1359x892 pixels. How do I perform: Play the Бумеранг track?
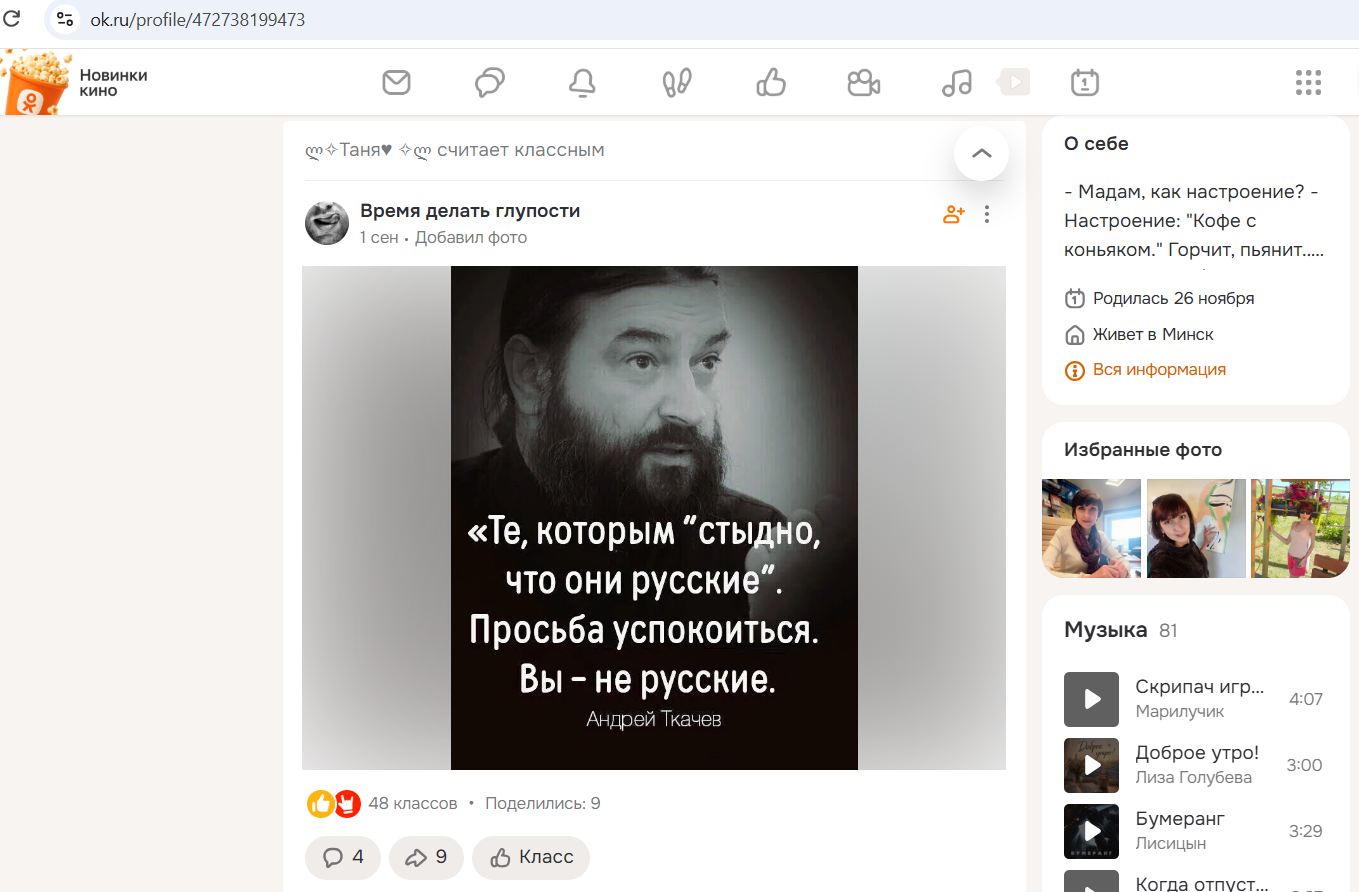(x=1091, y=831)
